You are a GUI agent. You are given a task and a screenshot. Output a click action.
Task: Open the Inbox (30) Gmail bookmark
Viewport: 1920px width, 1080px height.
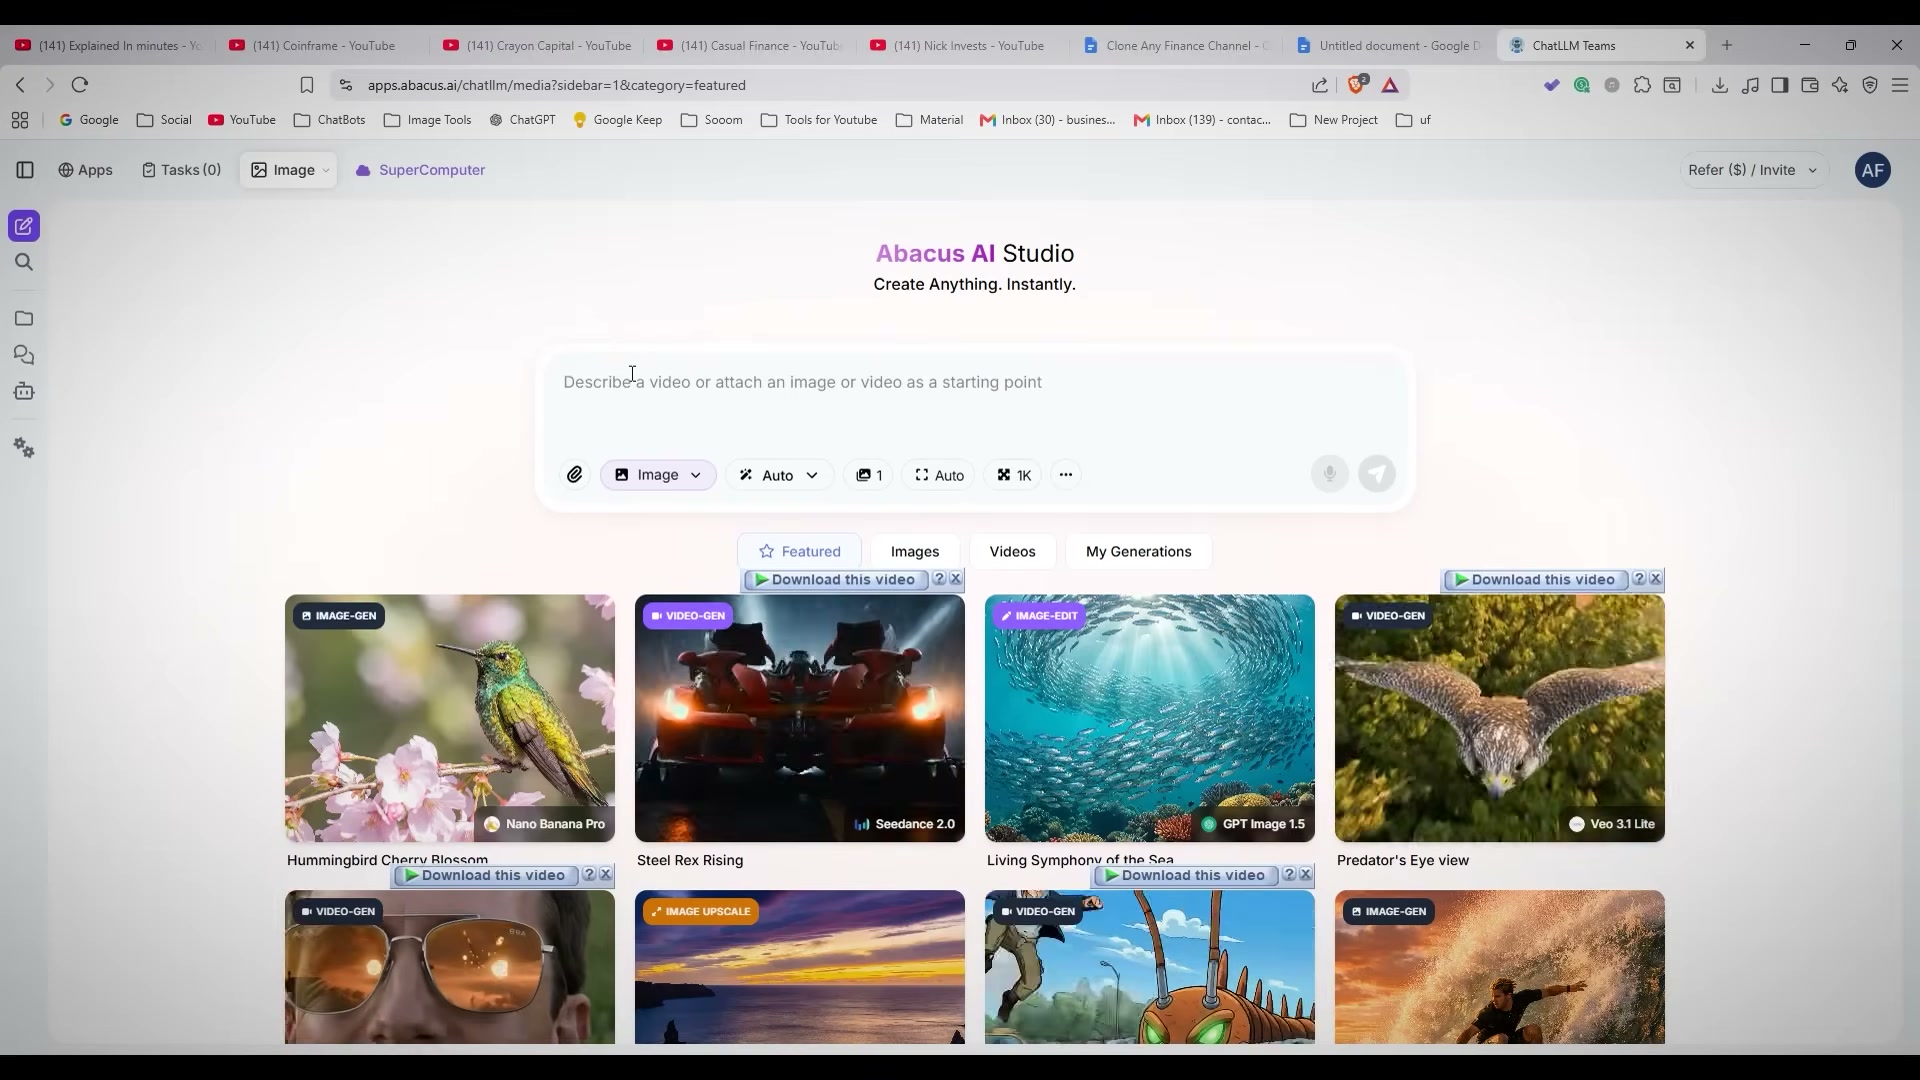1048,120
